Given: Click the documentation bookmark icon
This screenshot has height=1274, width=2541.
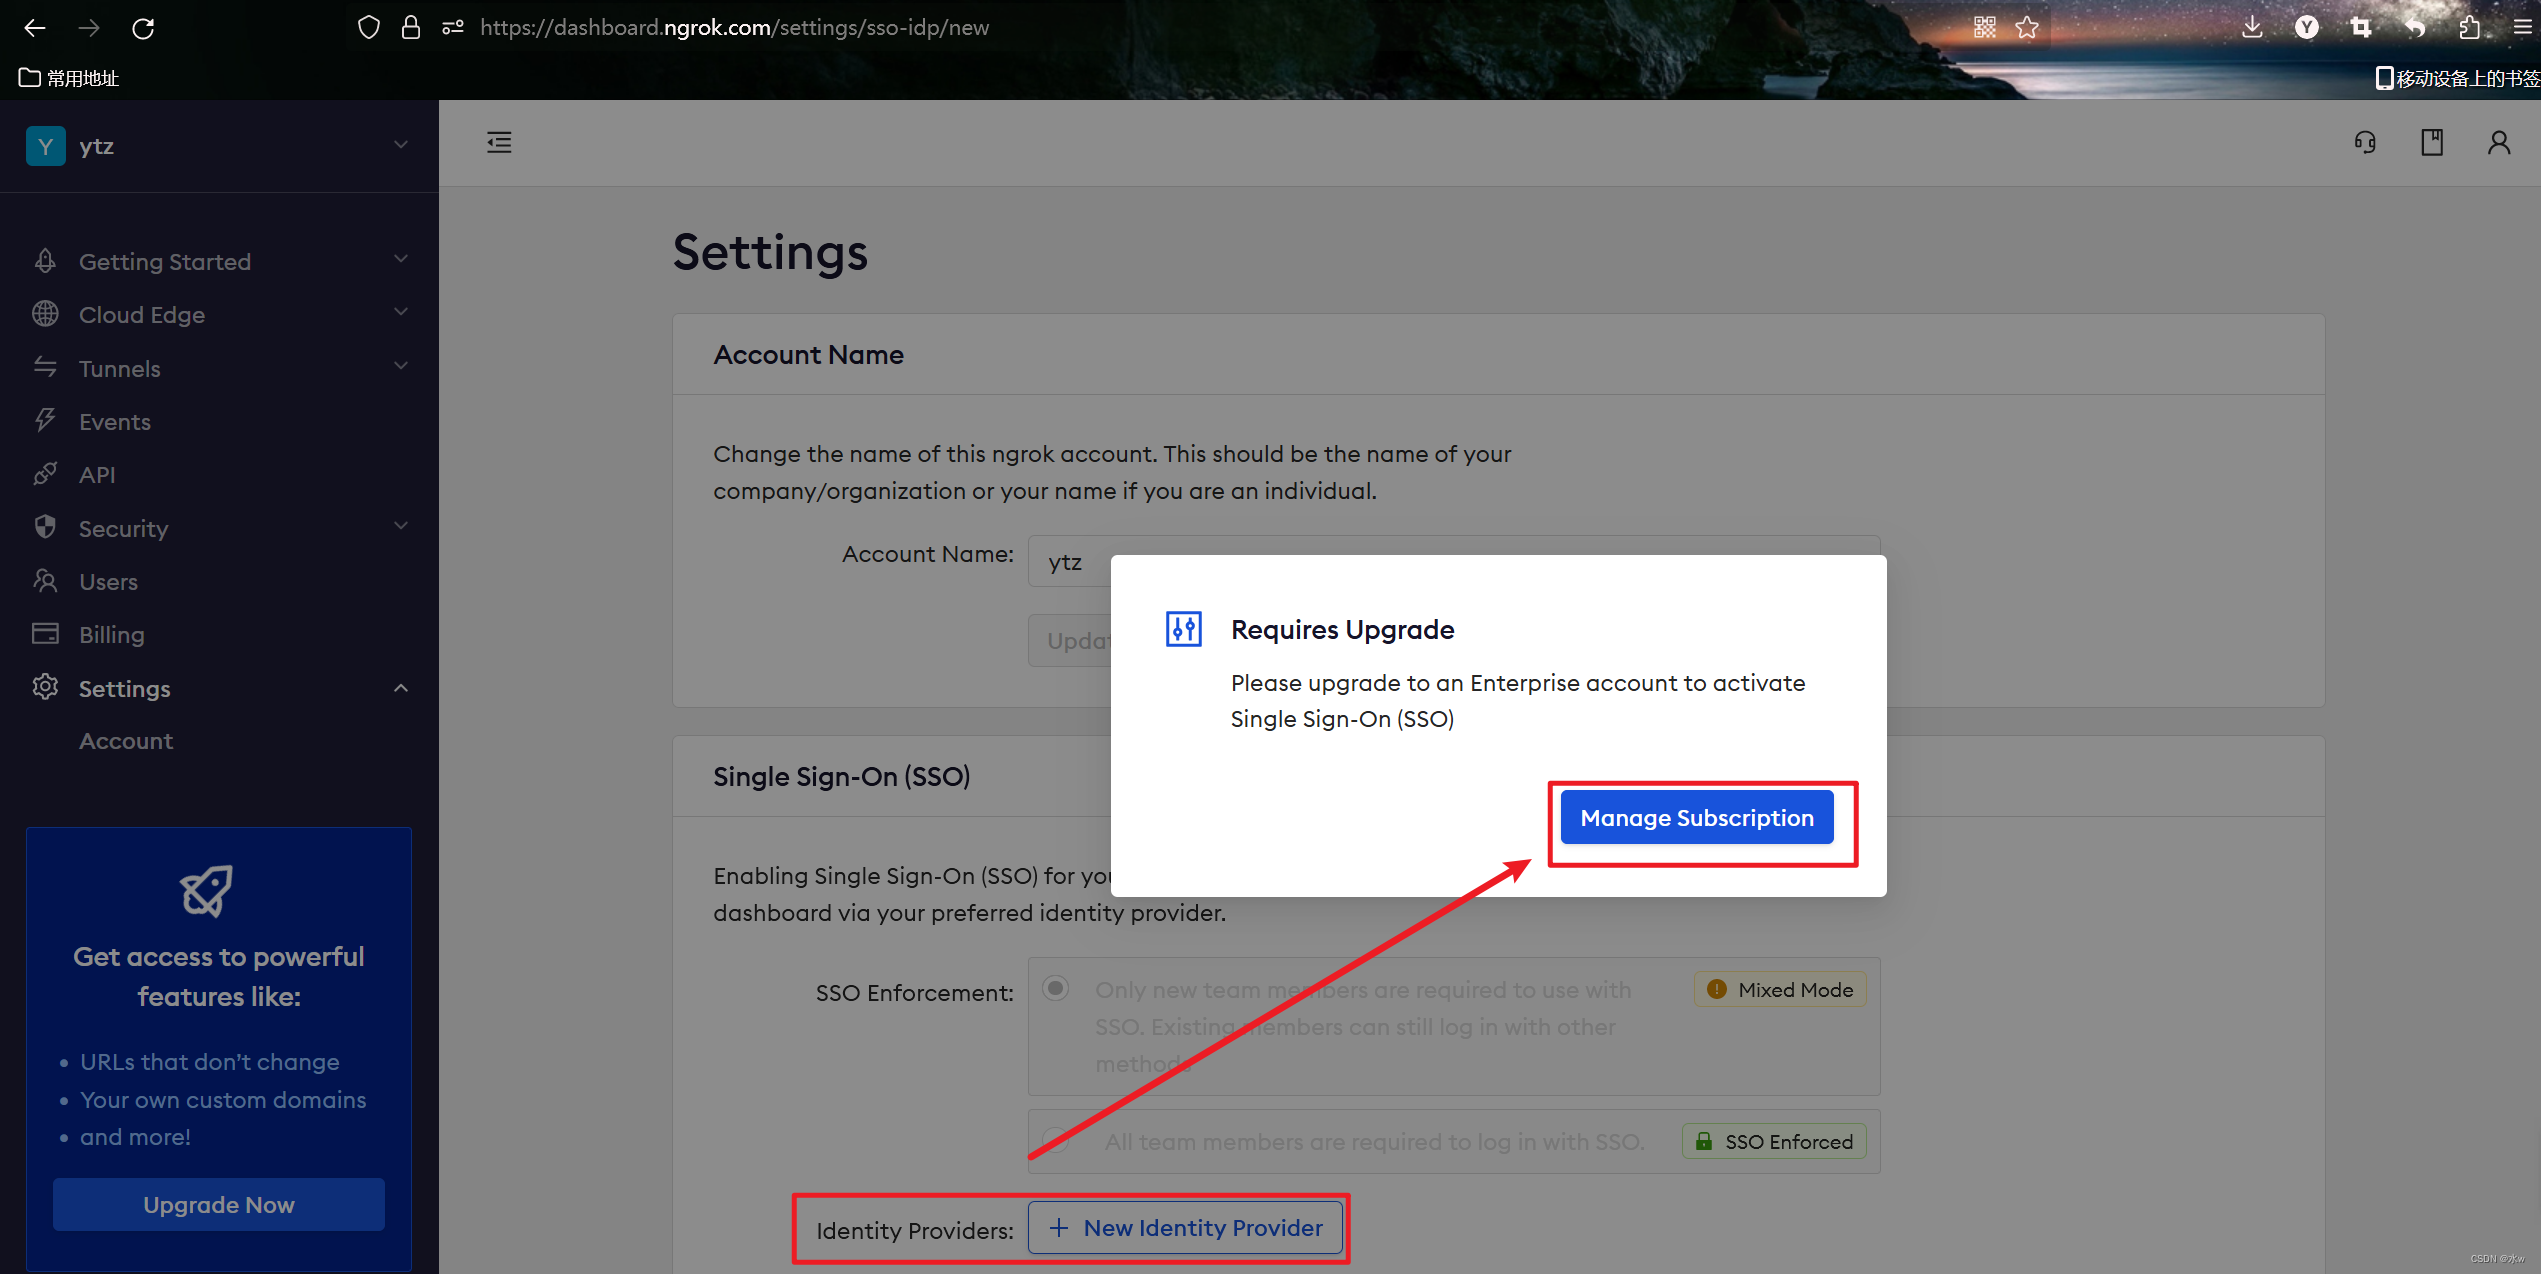Looking at the screenshot, I should [2432, 143].
